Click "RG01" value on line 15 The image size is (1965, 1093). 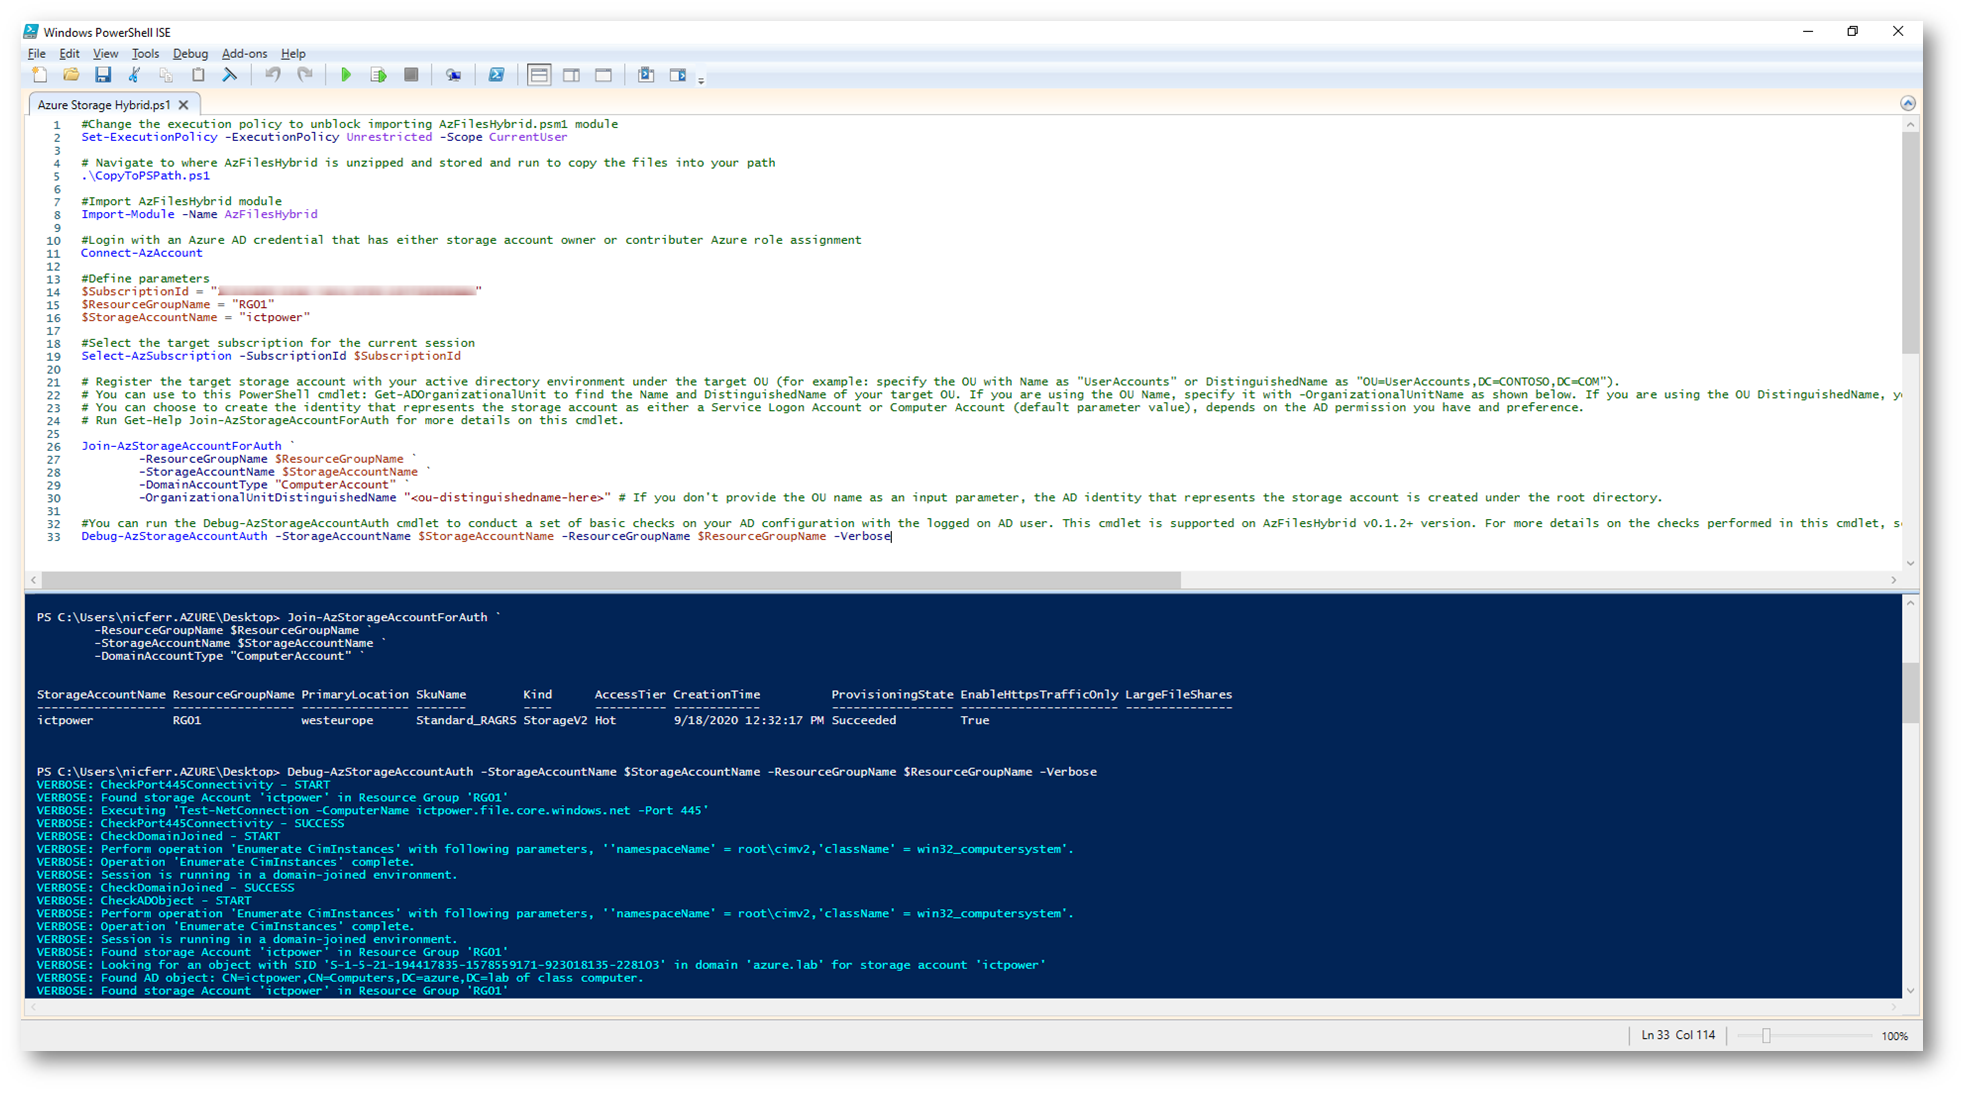click(x=253, y=304)
